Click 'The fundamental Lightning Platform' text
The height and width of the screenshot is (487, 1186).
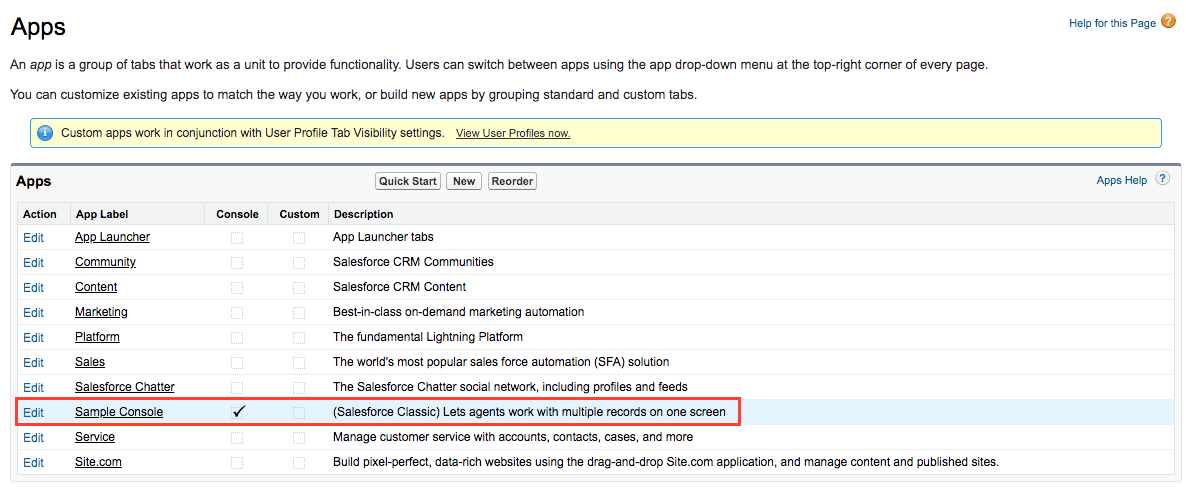click(427, 337)
